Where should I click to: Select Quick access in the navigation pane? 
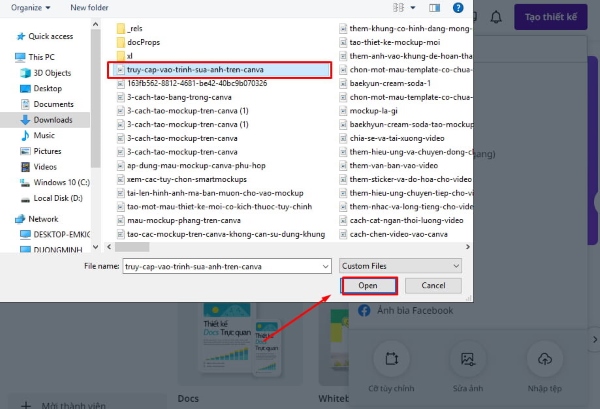48,36
